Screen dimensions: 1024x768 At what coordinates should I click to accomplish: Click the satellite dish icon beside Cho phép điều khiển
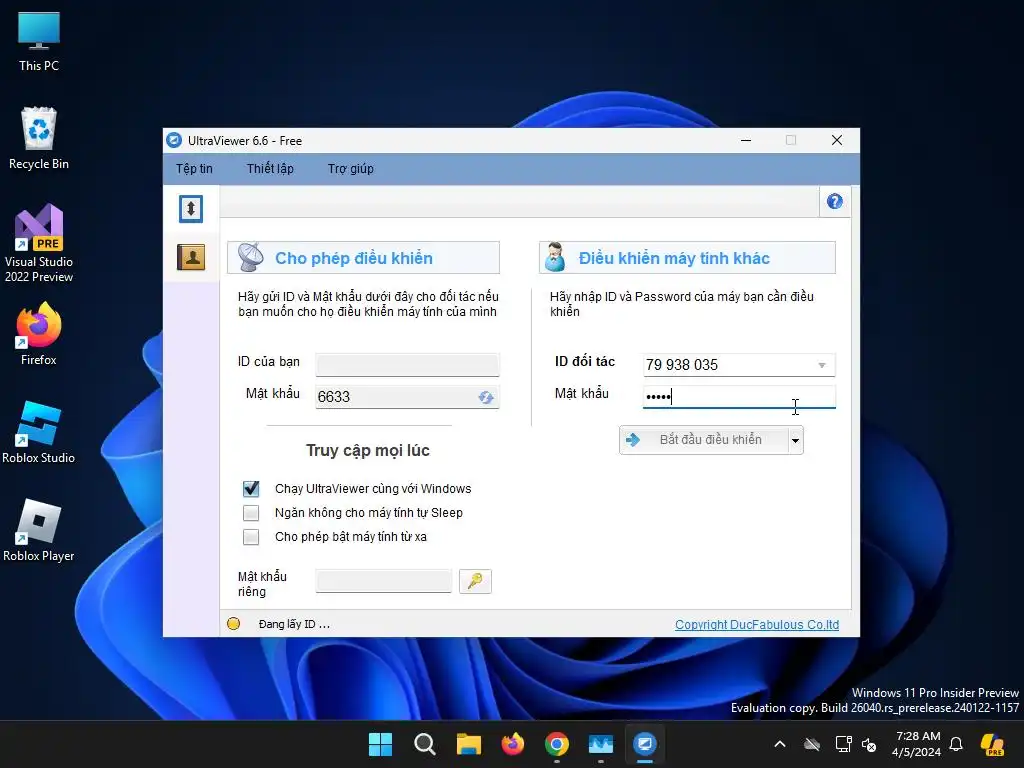click(250, 257)
